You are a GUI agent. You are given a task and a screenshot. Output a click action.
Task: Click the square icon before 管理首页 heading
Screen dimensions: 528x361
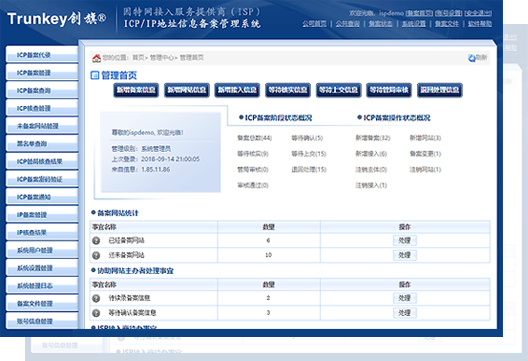click(x=95, y=75)
